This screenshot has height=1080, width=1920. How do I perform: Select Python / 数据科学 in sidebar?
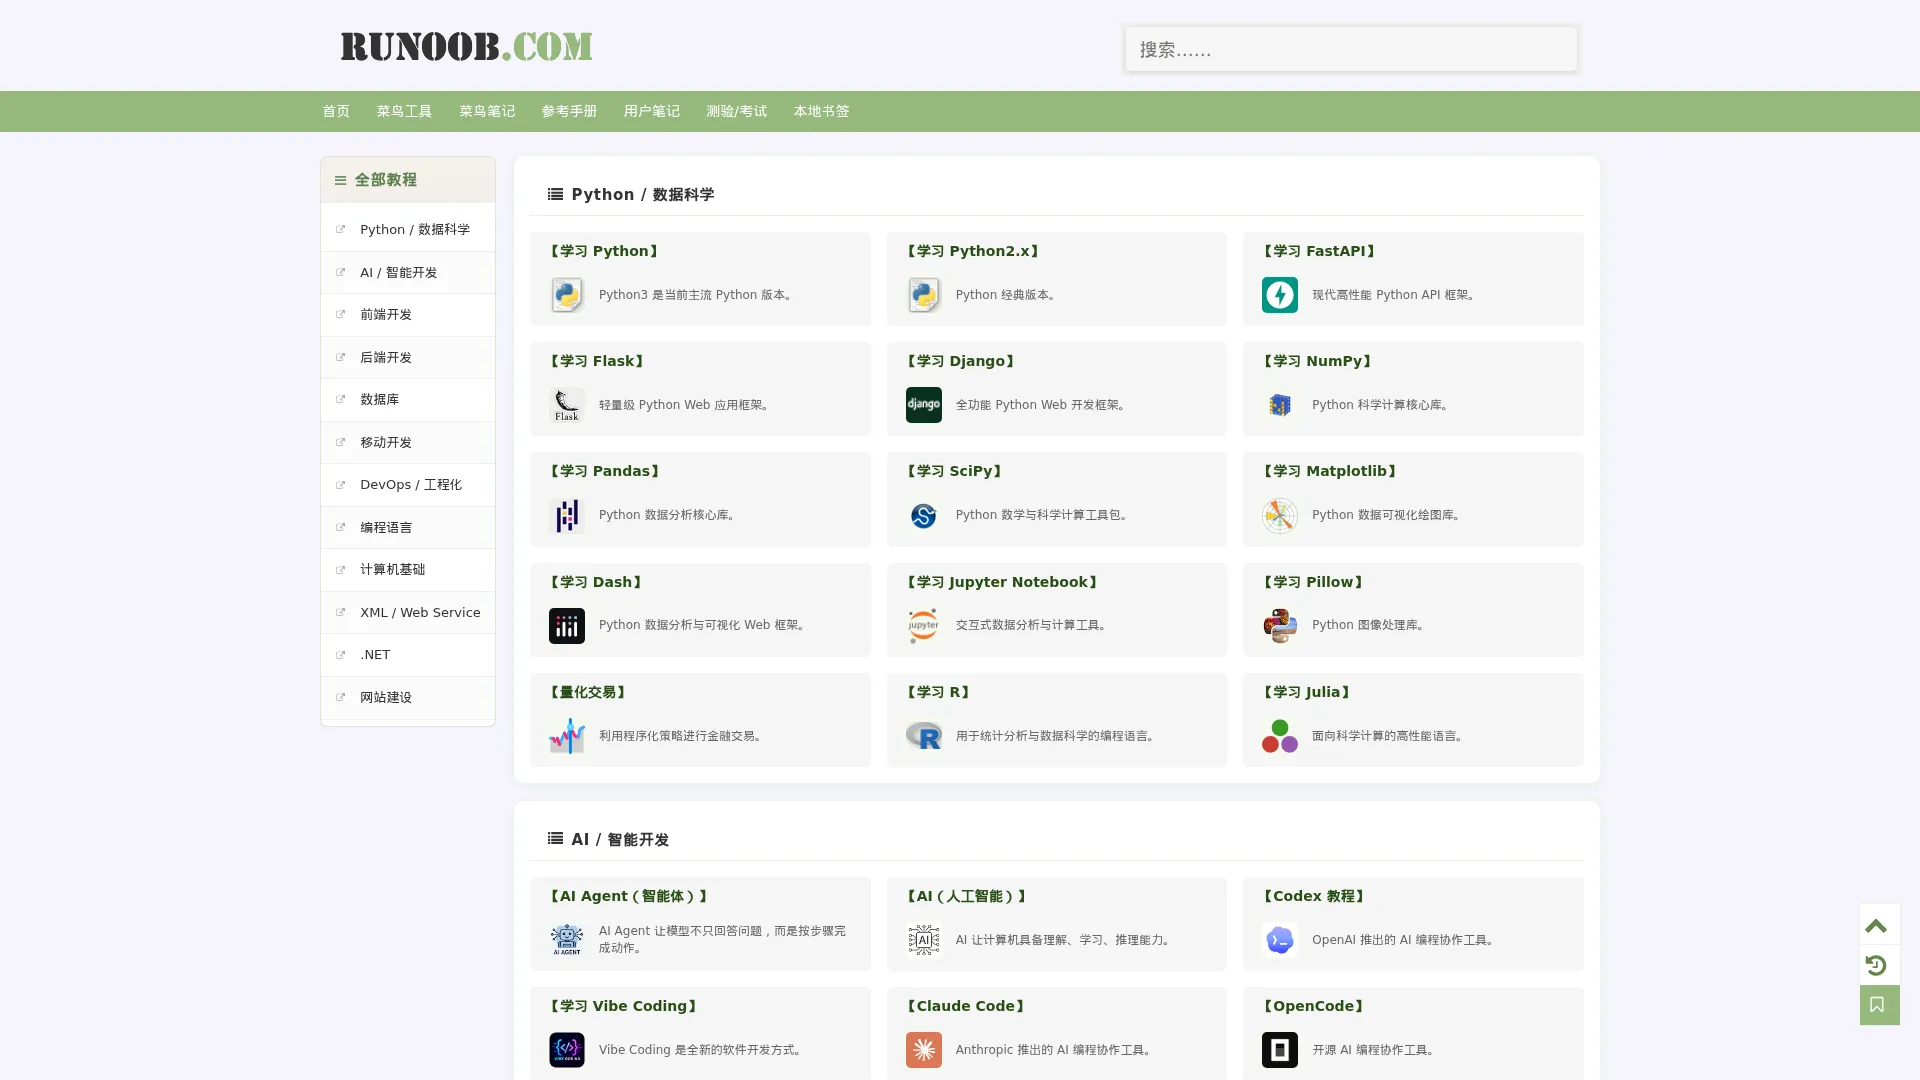[408, 230]
